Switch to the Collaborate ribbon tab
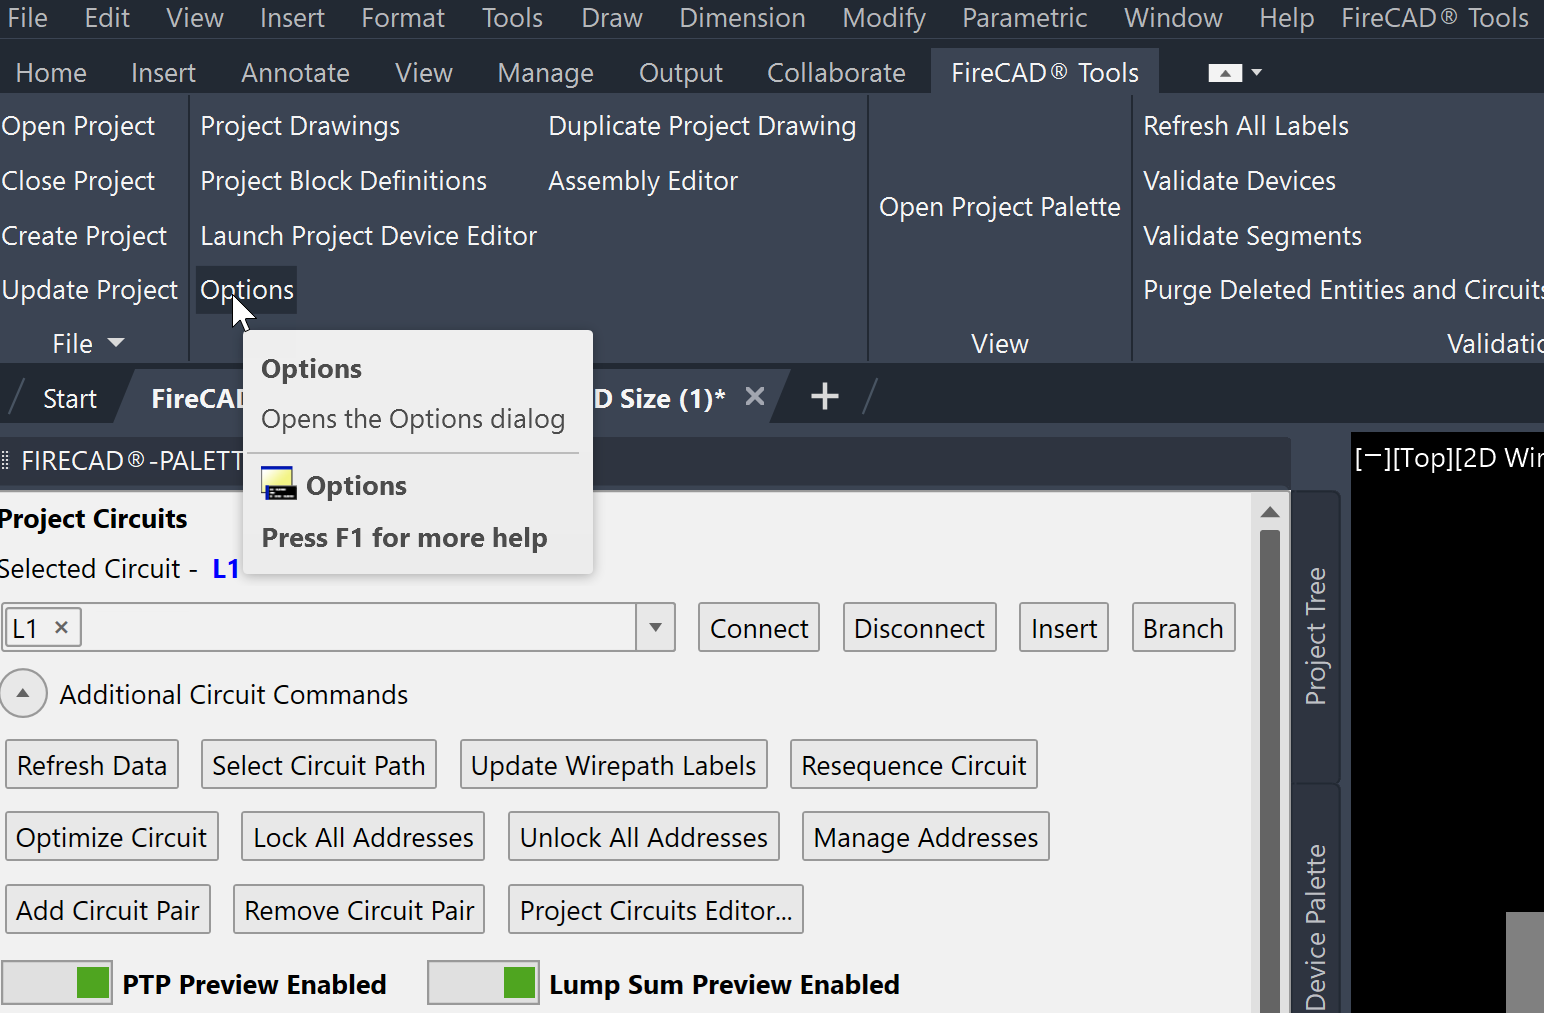Screen dimensions: 1544x1013 (836, 72)
